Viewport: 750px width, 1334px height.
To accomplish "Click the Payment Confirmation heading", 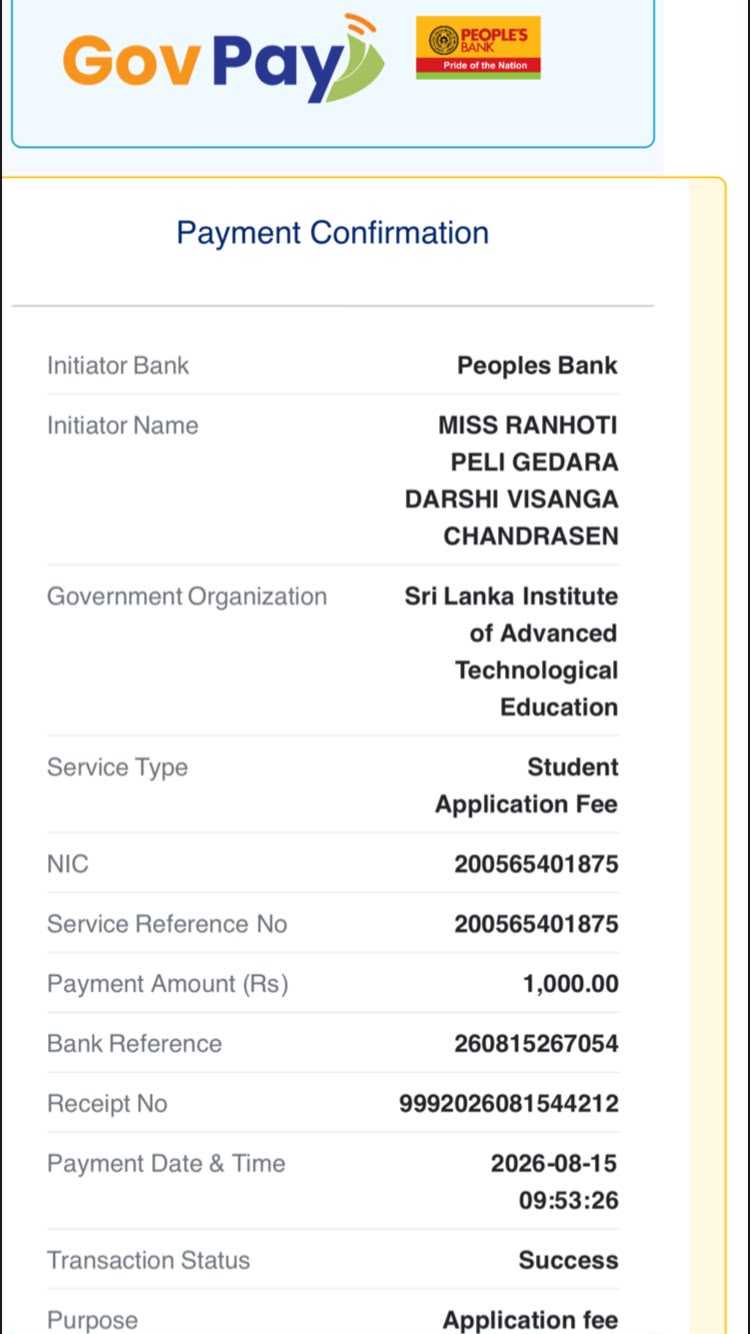I will click(333, 233).
